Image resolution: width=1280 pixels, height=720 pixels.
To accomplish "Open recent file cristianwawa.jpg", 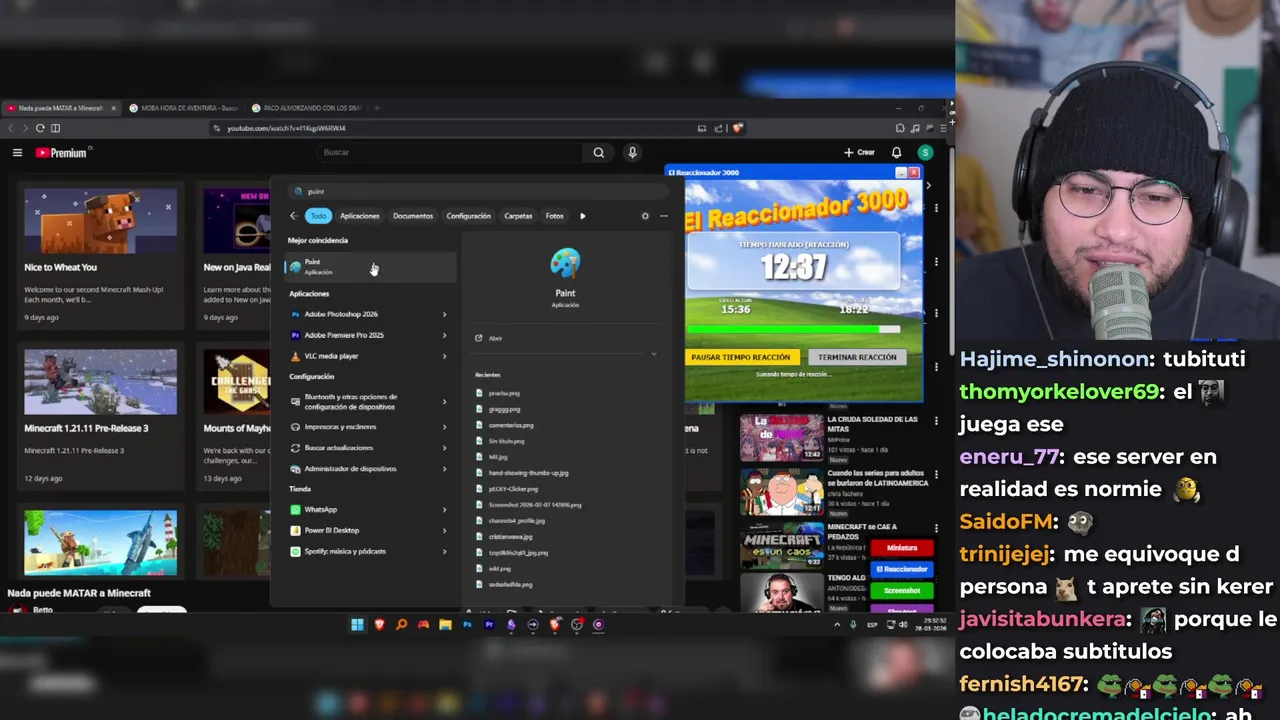I will pyautogui.click(x=504, y=537).
